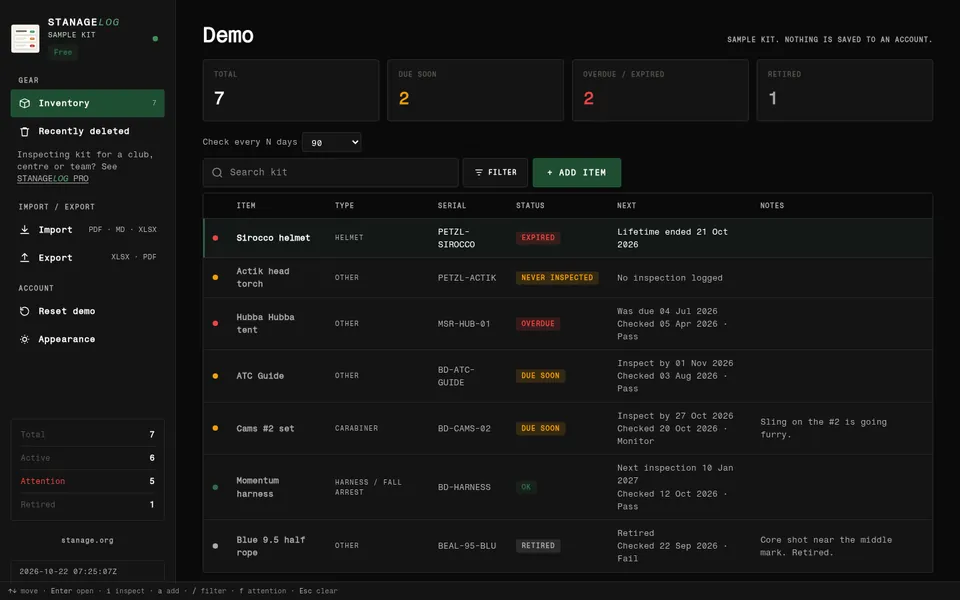The height and width of the screenshot is (600, 960).
Task: Click the Import download arrow icon
Action: [24, 230]
